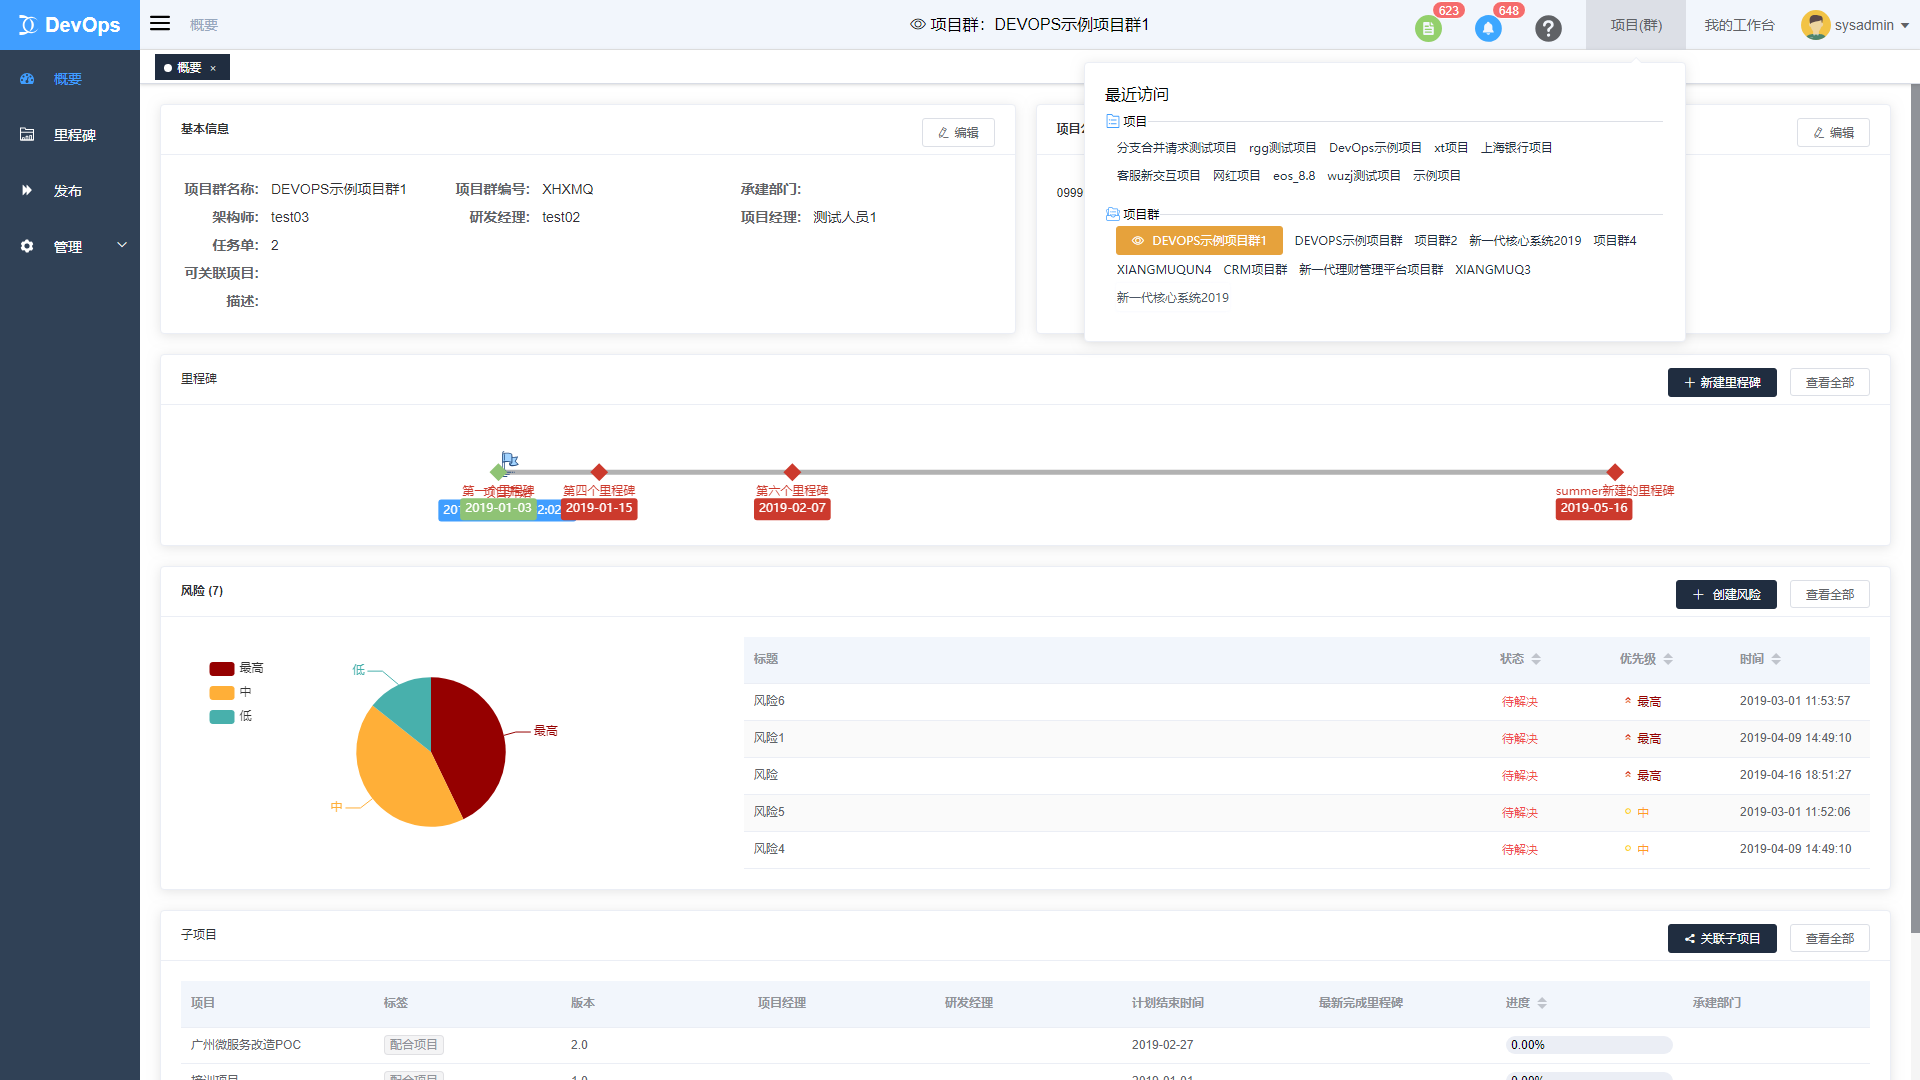Open recent project 分支合并请求测试项目
Screen dimensions: 1920x1080
tap(1176, 148)
